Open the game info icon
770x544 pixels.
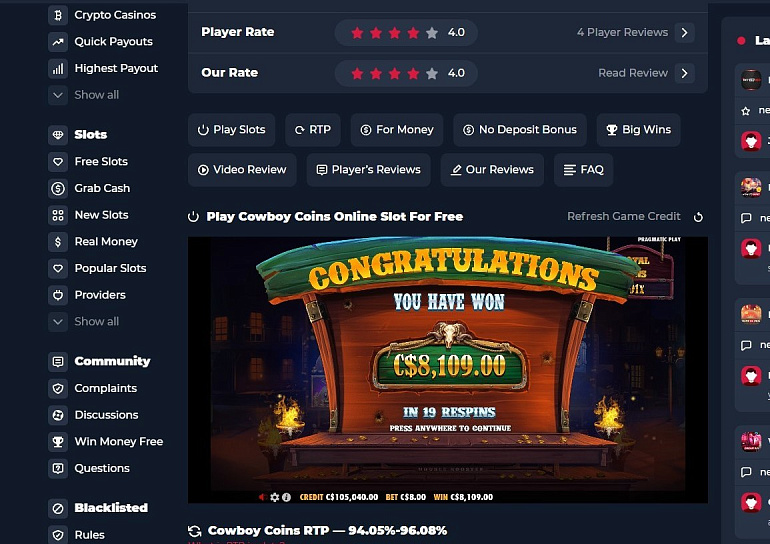(x=286, y=497)
